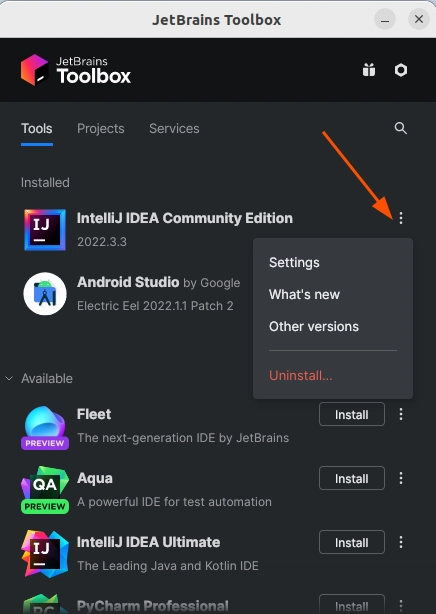The image size is (436, 614).
Task: Click the Fleet preview icon
Action: (45, 427)
